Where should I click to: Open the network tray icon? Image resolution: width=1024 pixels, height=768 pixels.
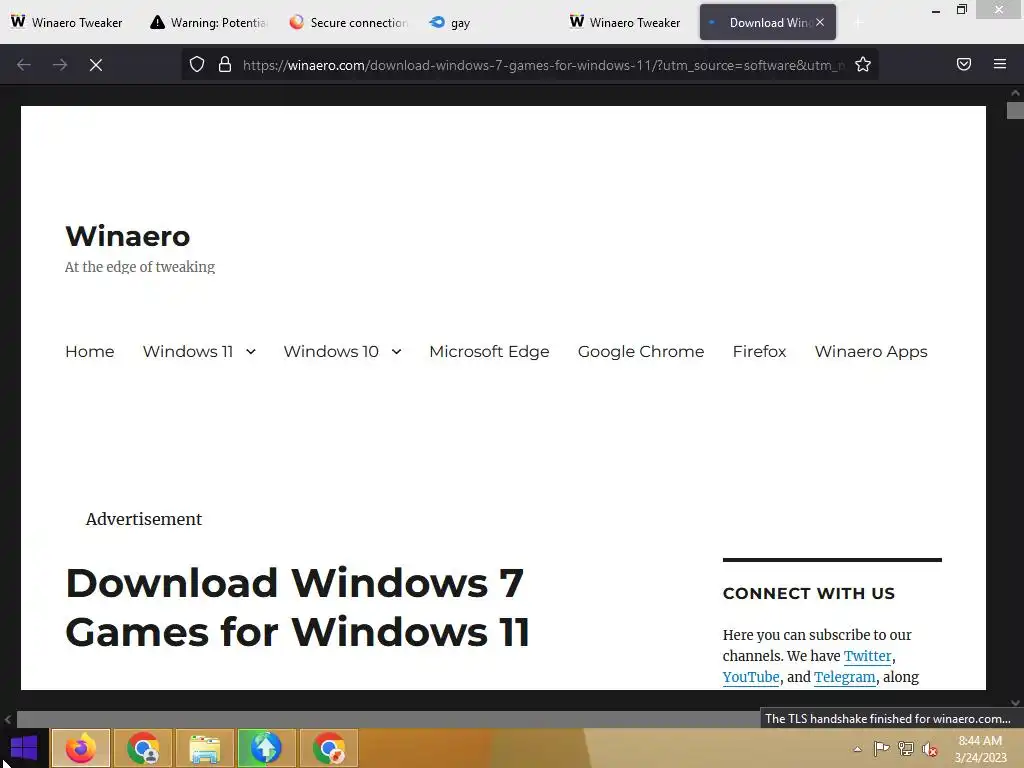click(906, 748)
